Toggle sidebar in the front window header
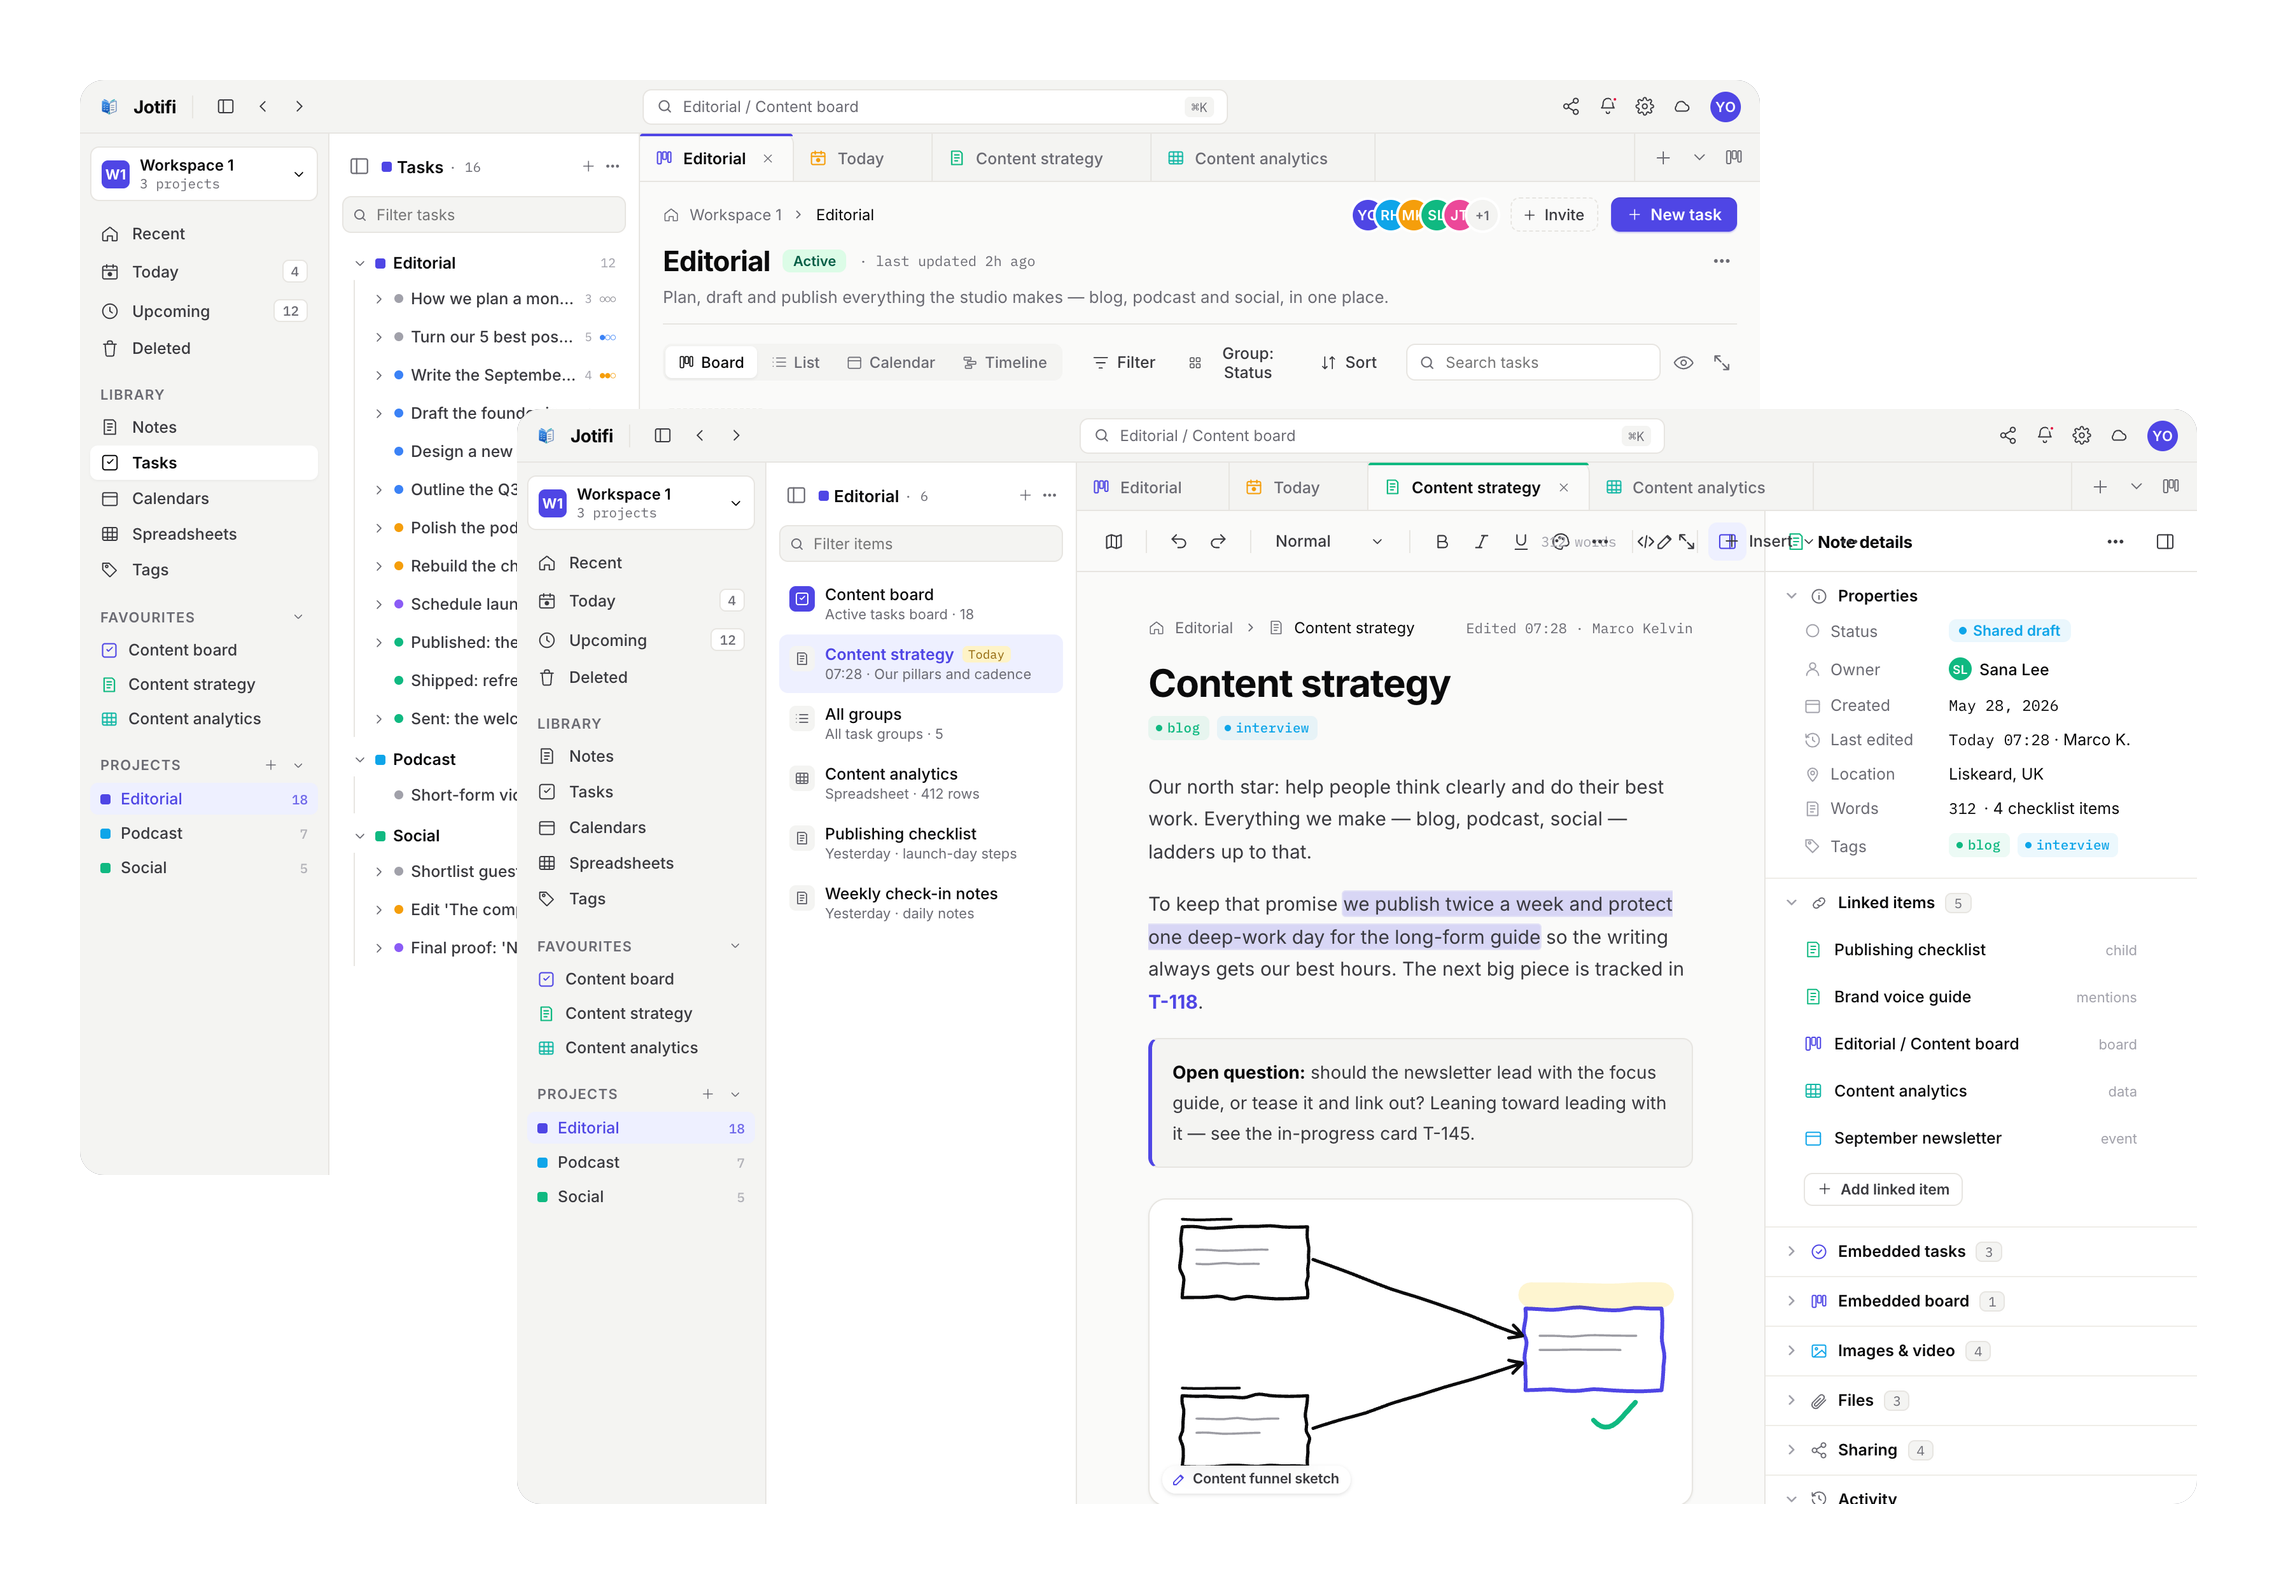Viewport: 2277px width, 1584px height. coord(662,436)
